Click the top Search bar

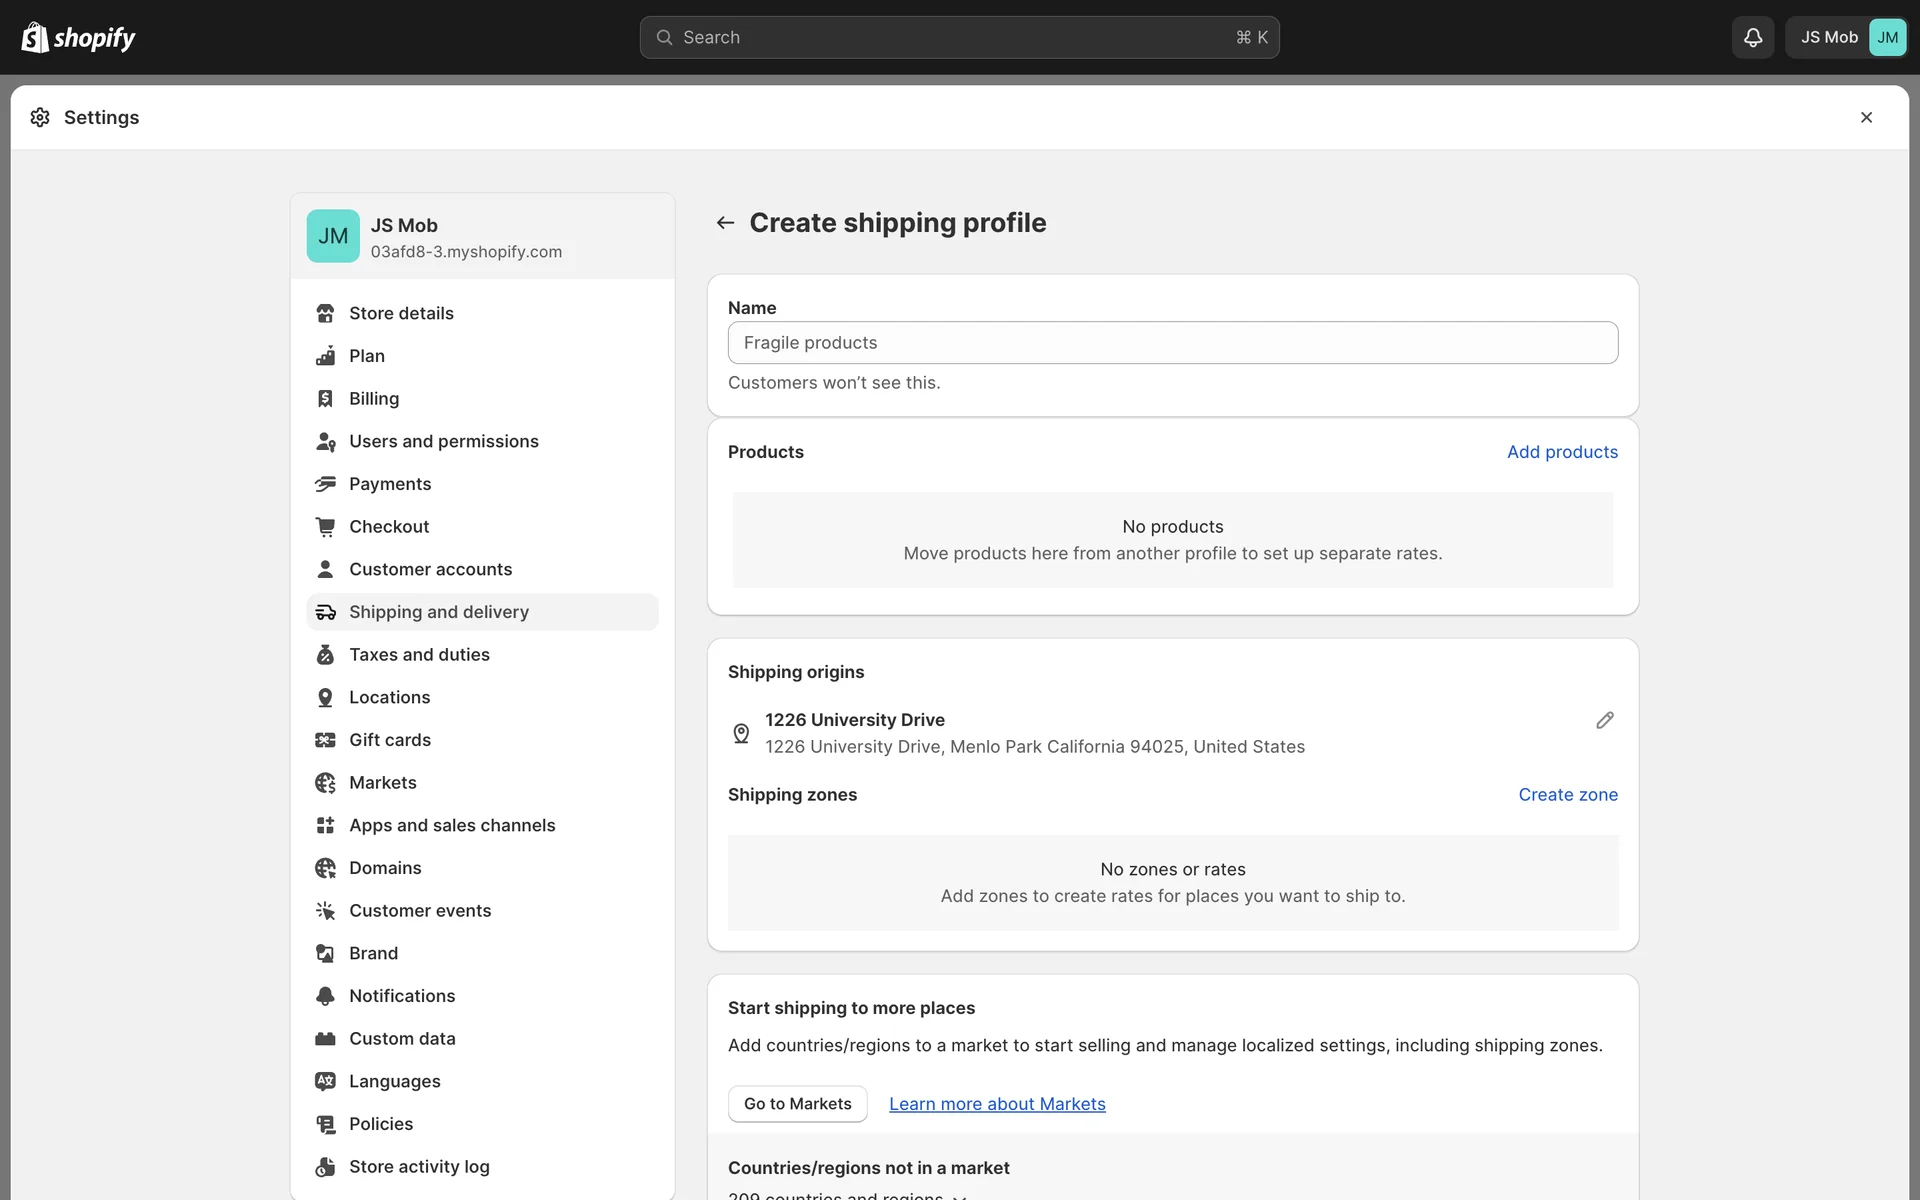[959, 37]
